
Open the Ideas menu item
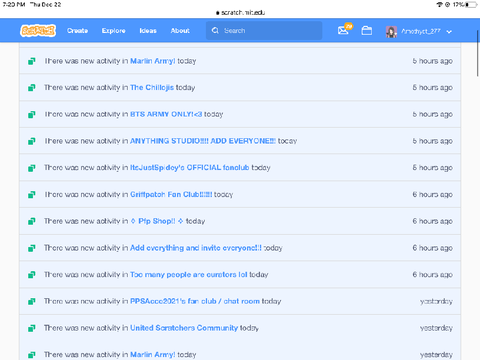click(x=148, y=31)
